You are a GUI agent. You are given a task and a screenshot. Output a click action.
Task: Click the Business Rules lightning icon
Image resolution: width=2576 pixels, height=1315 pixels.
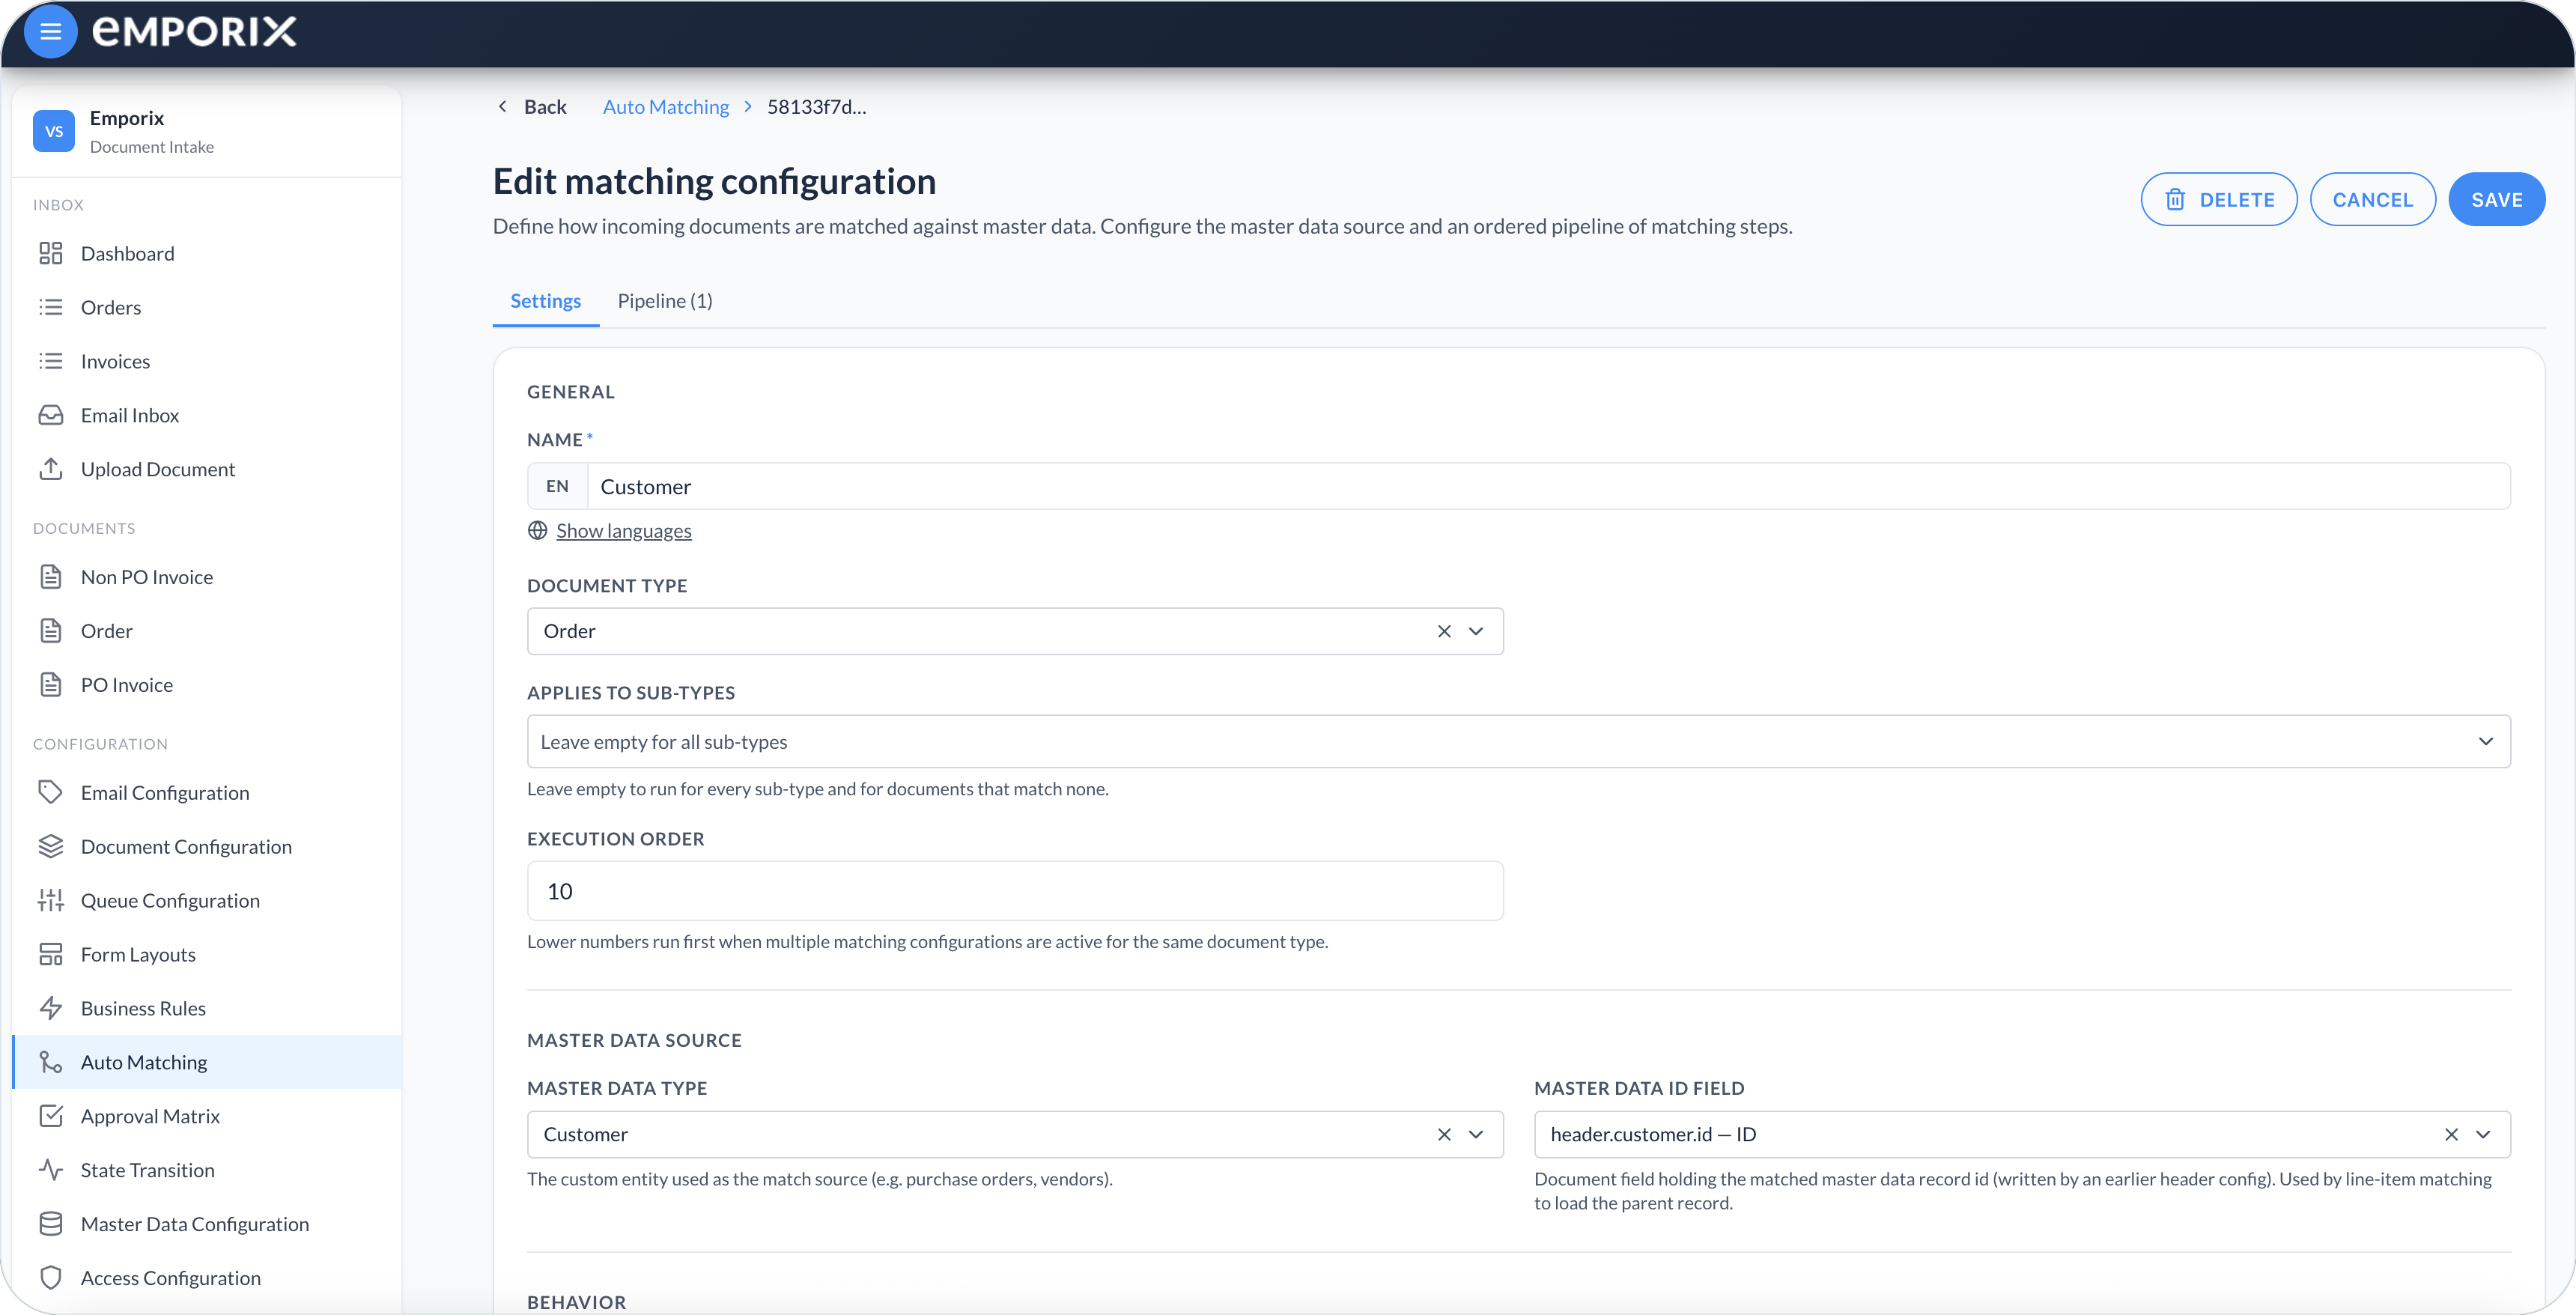[51, 1009]
